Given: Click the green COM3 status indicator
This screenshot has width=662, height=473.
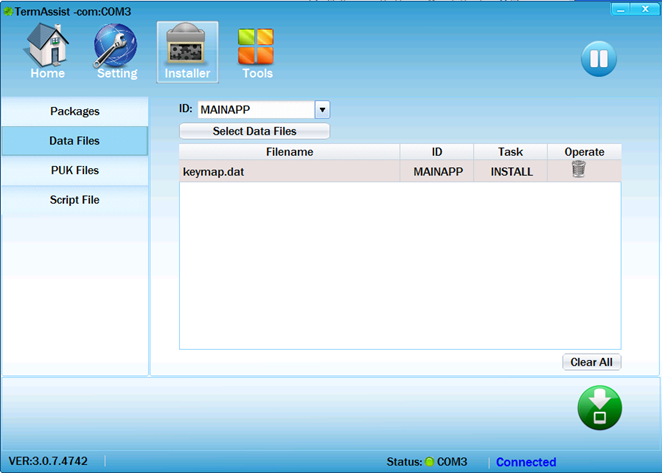Looking at the screenshot, I should click(x=429, y=462).
